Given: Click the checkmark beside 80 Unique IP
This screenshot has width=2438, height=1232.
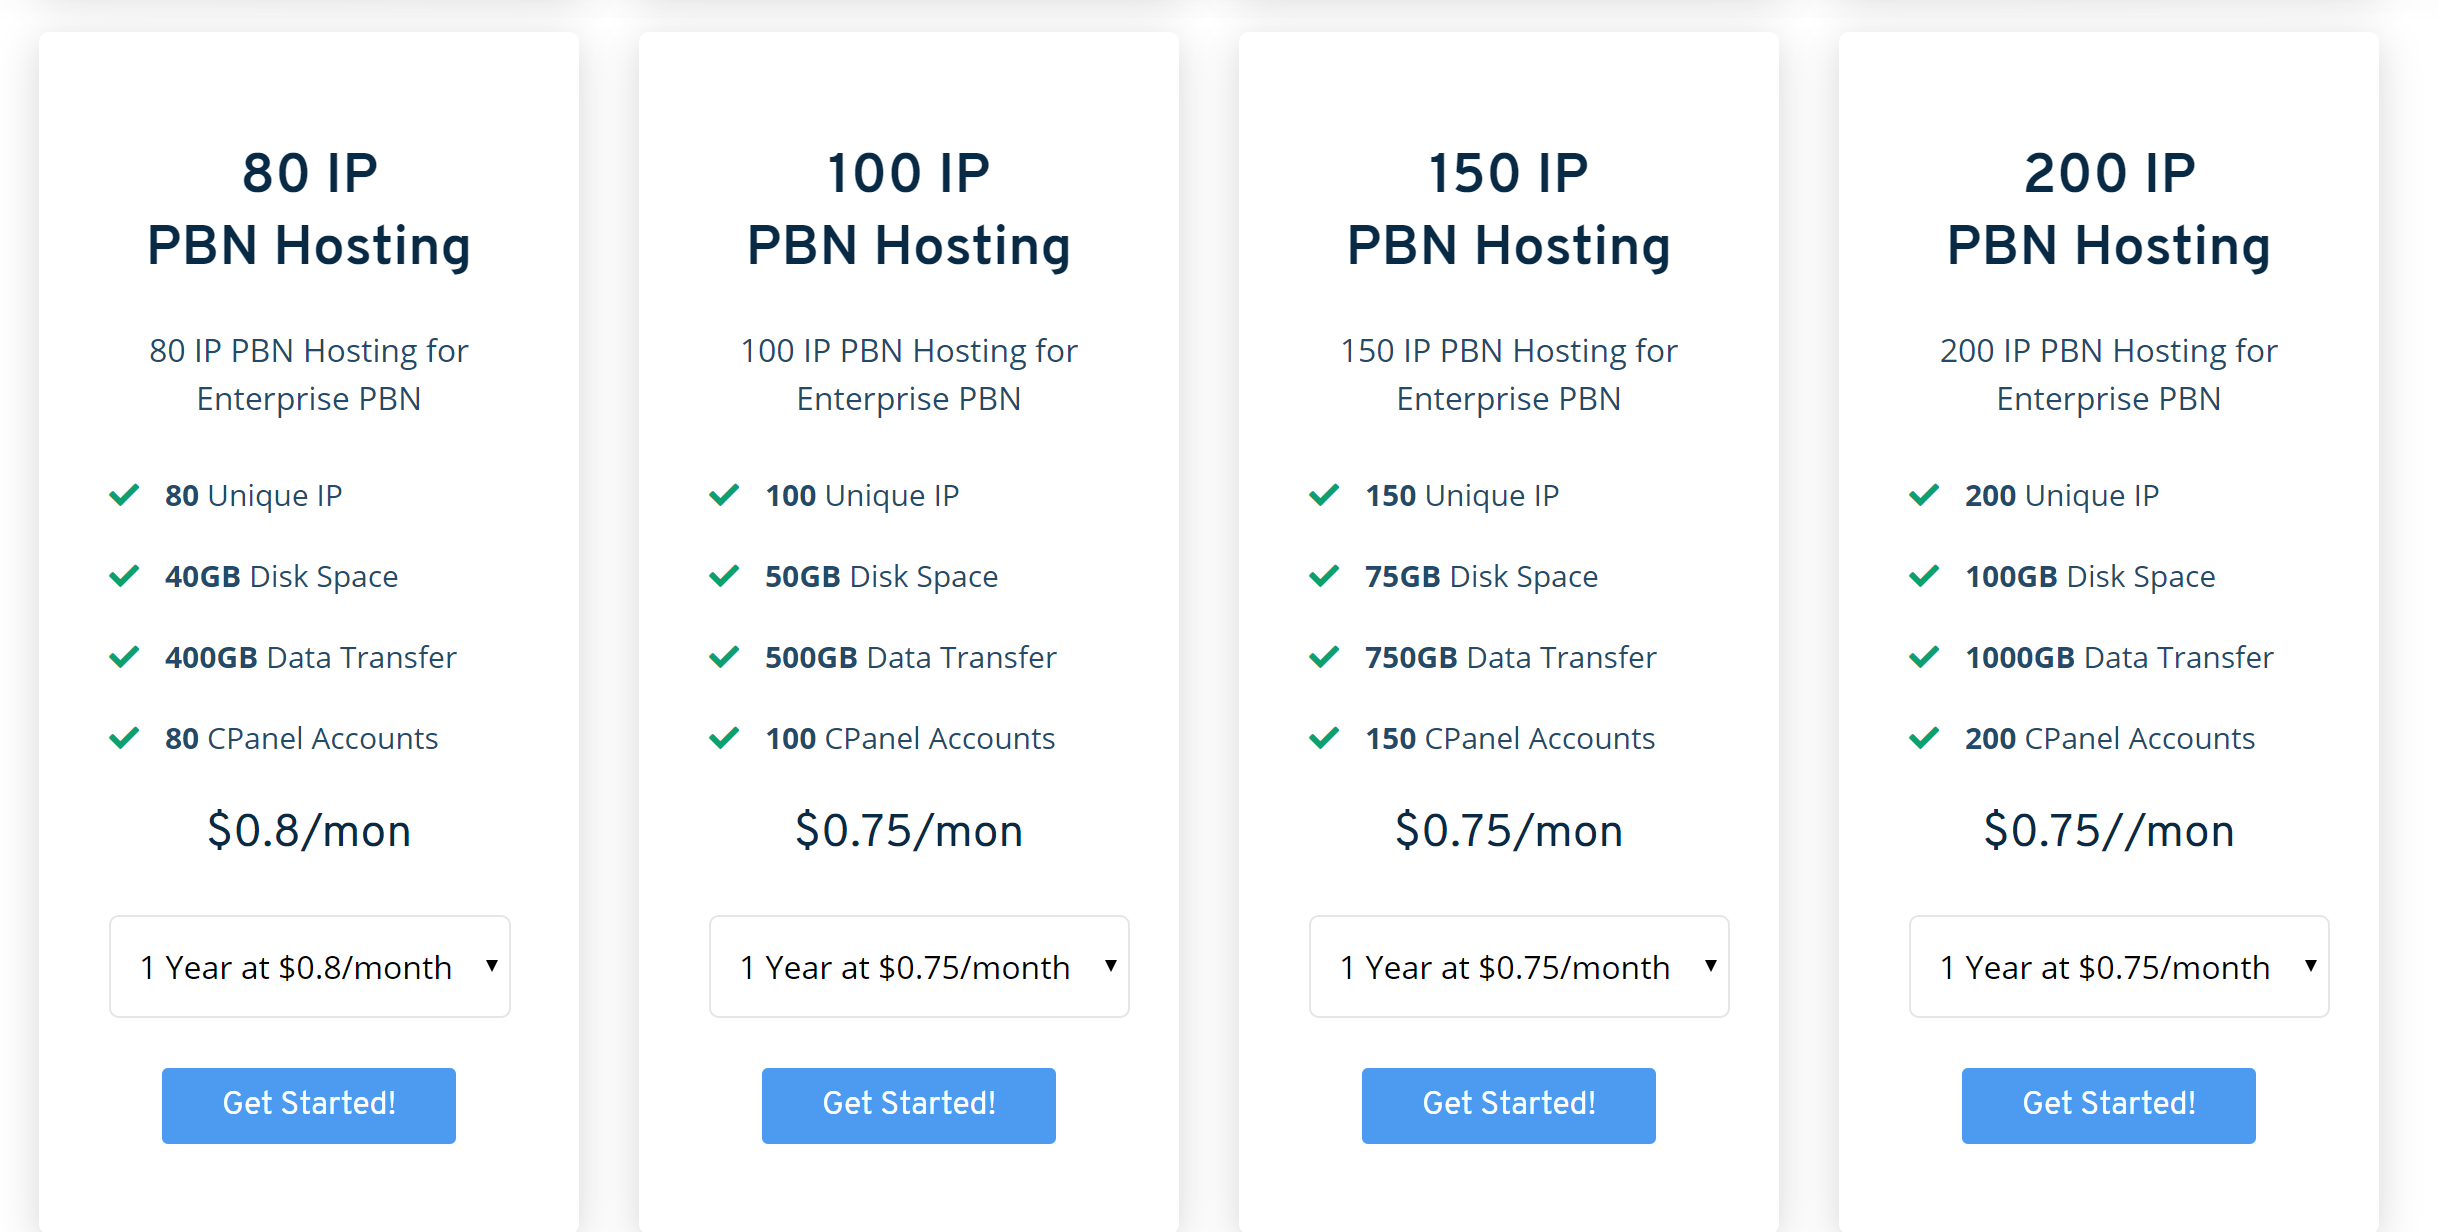Looking at the screenshot, I should 124,494.
